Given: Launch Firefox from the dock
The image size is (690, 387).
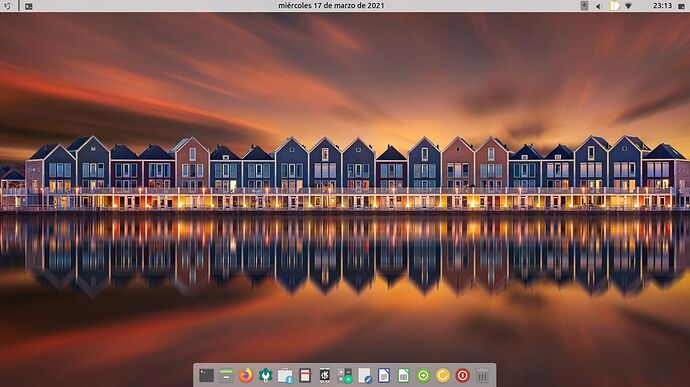Looking at the screenshot, I should [x=246, y=376].
